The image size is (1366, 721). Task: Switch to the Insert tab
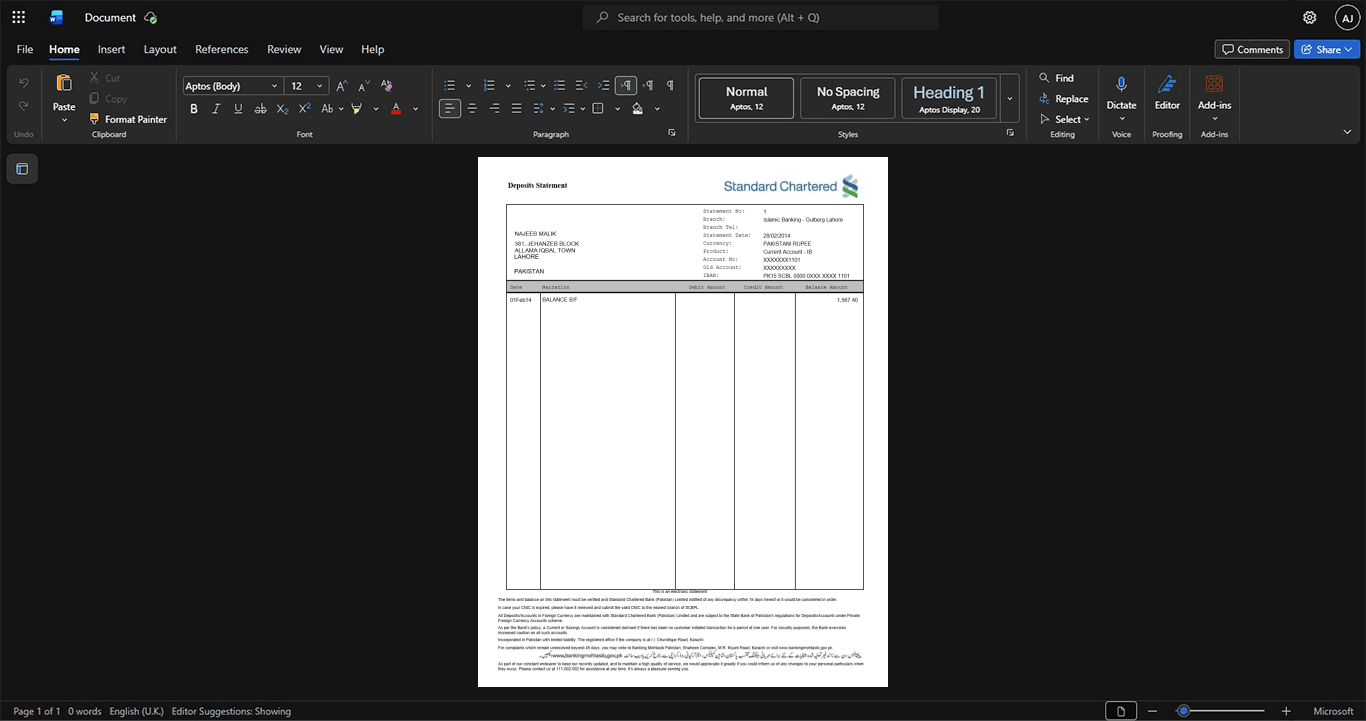point(112,49)
